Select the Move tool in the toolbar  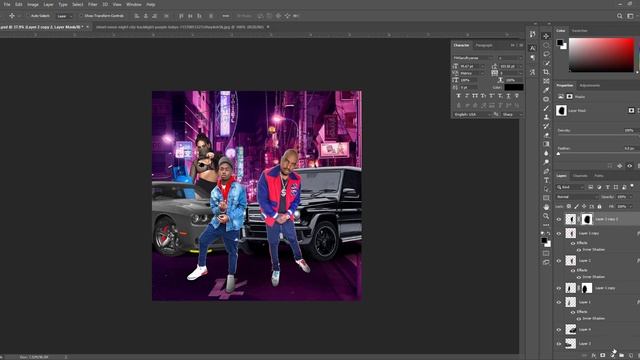546,36
